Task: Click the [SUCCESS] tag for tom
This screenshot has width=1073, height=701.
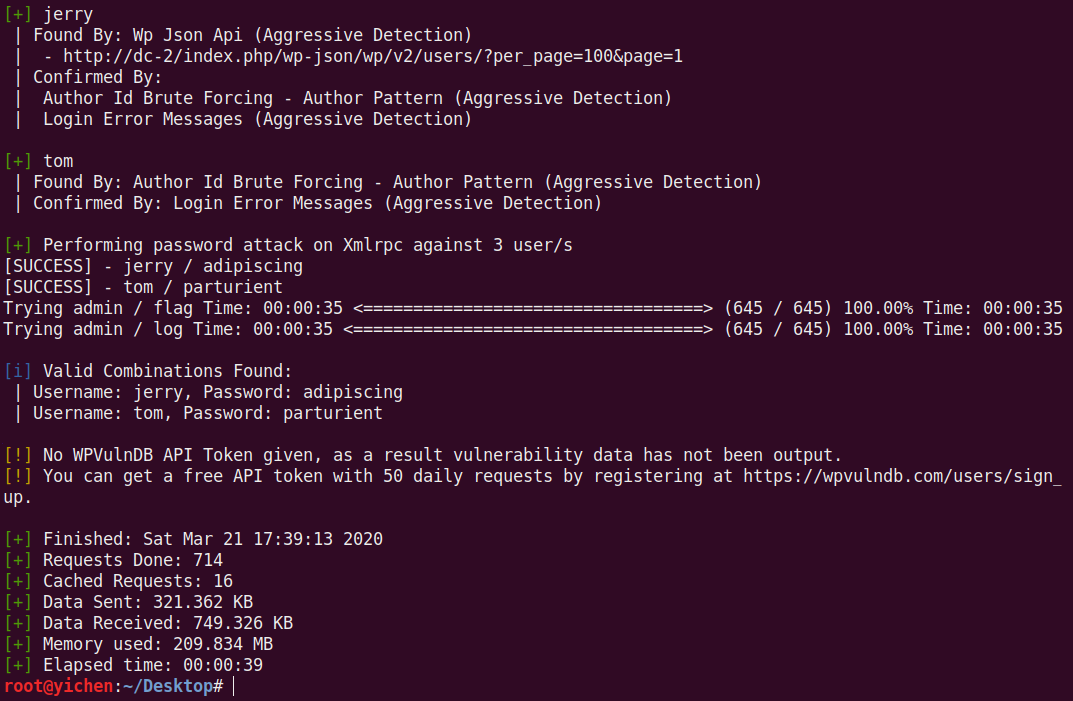Action: coord(49,287)
